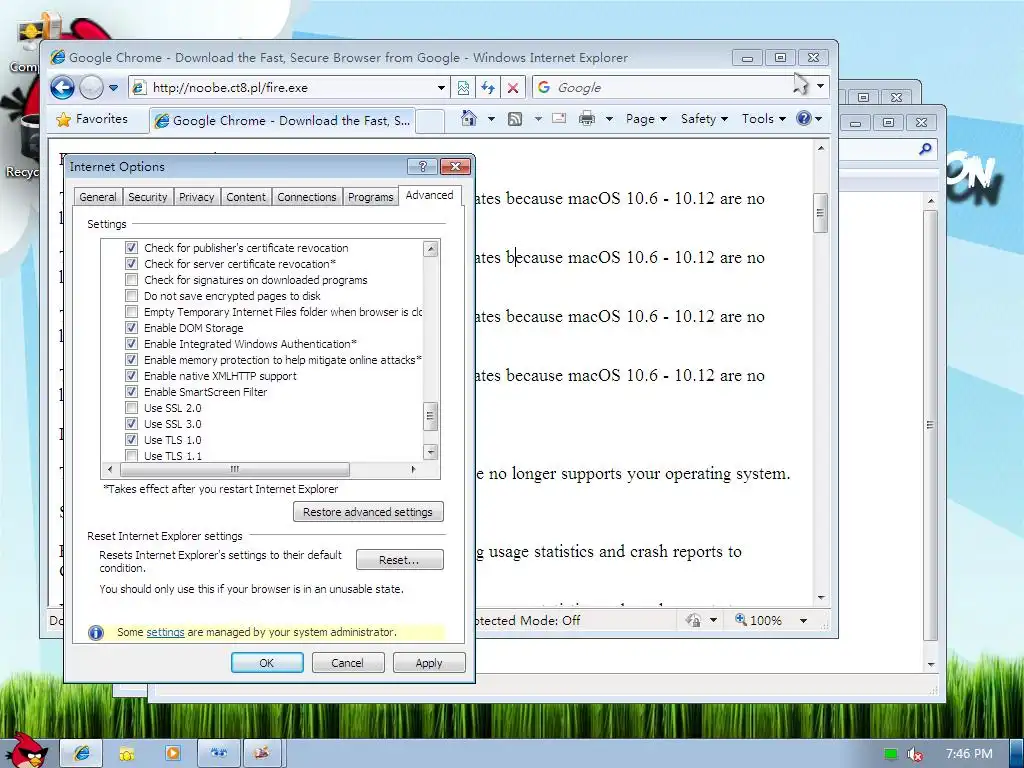The height and width of the screenshot is (768, 1024).
Task: Follow the 'settings' link in info bar
Action: coord(165,632)
